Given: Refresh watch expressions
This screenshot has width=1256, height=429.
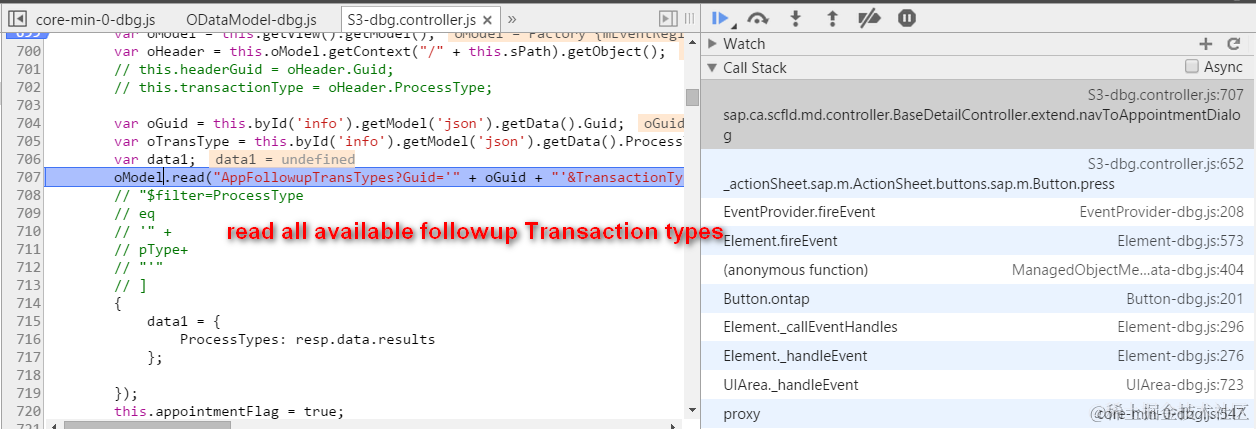Looking at the screenshot, I should point(1233,43).
